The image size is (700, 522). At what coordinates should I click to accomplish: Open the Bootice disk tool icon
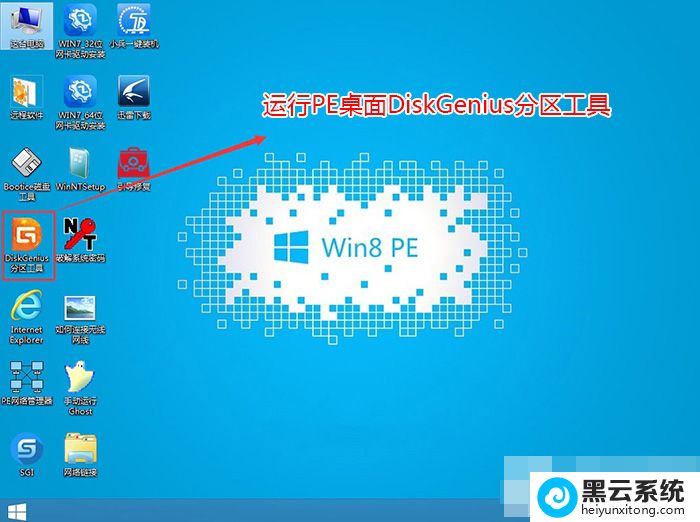tap(26, 163)
